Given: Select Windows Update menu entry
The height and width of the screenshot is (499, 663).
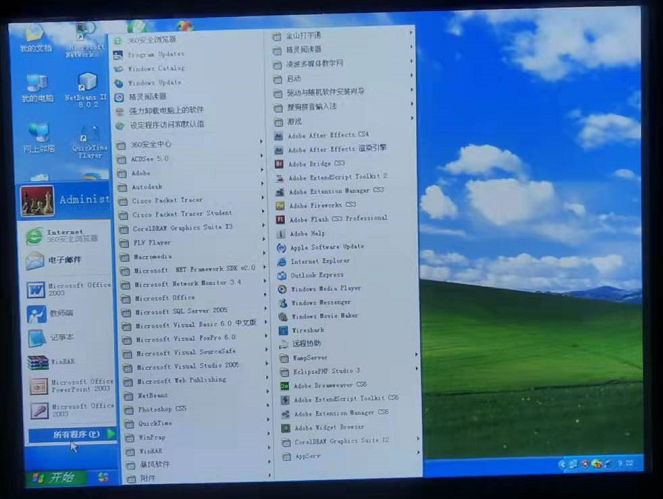Looking at the screenshot, I should pos(154,82).
